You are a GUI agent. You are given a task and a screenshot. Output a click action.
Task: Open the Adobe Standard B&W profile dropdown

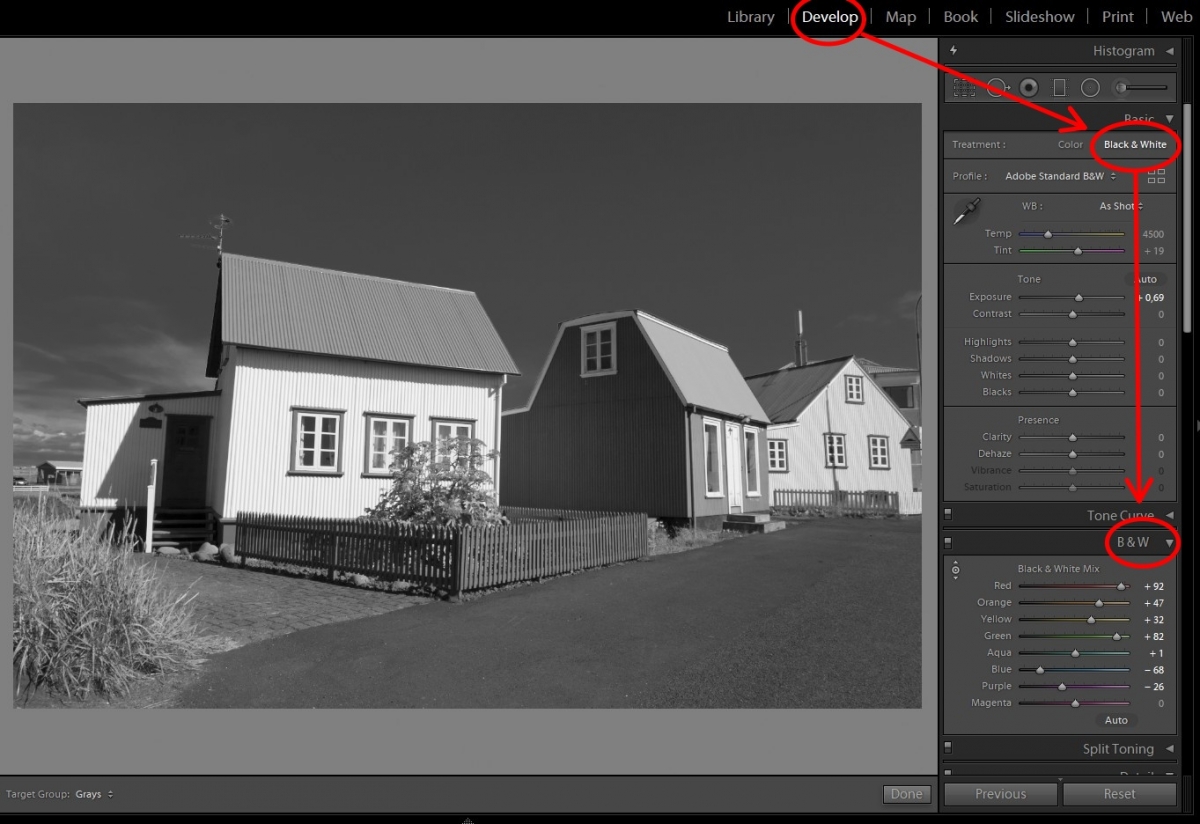pyautogui.click(x=1060, y=176)
